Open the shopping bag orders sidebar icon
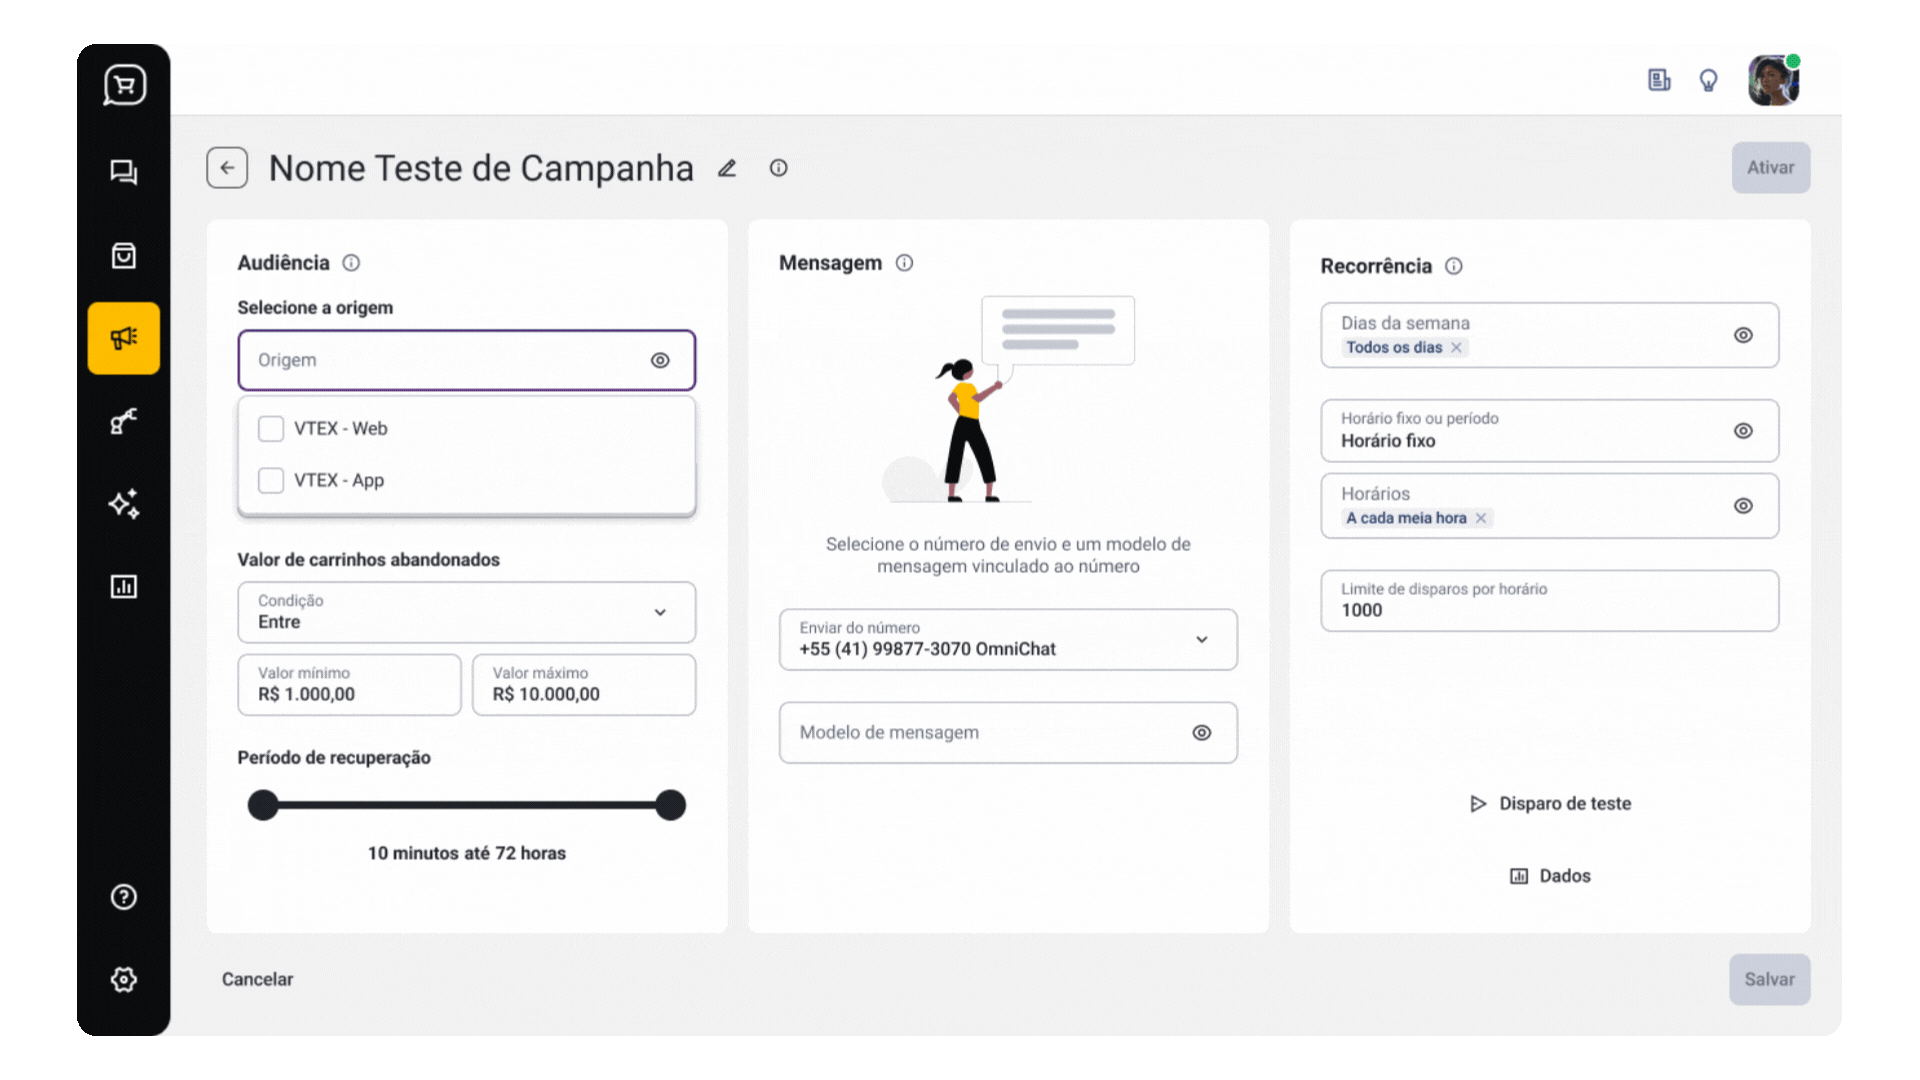Screen dimensions: 1920x1080 123,256
